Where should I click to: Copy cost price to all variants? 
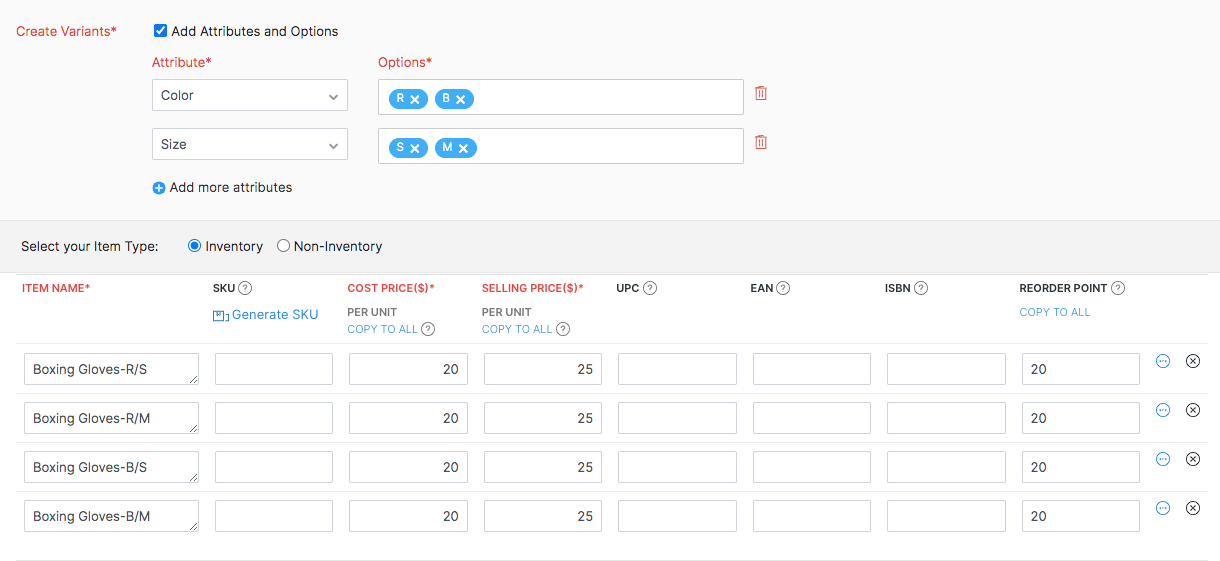[382, 329]
